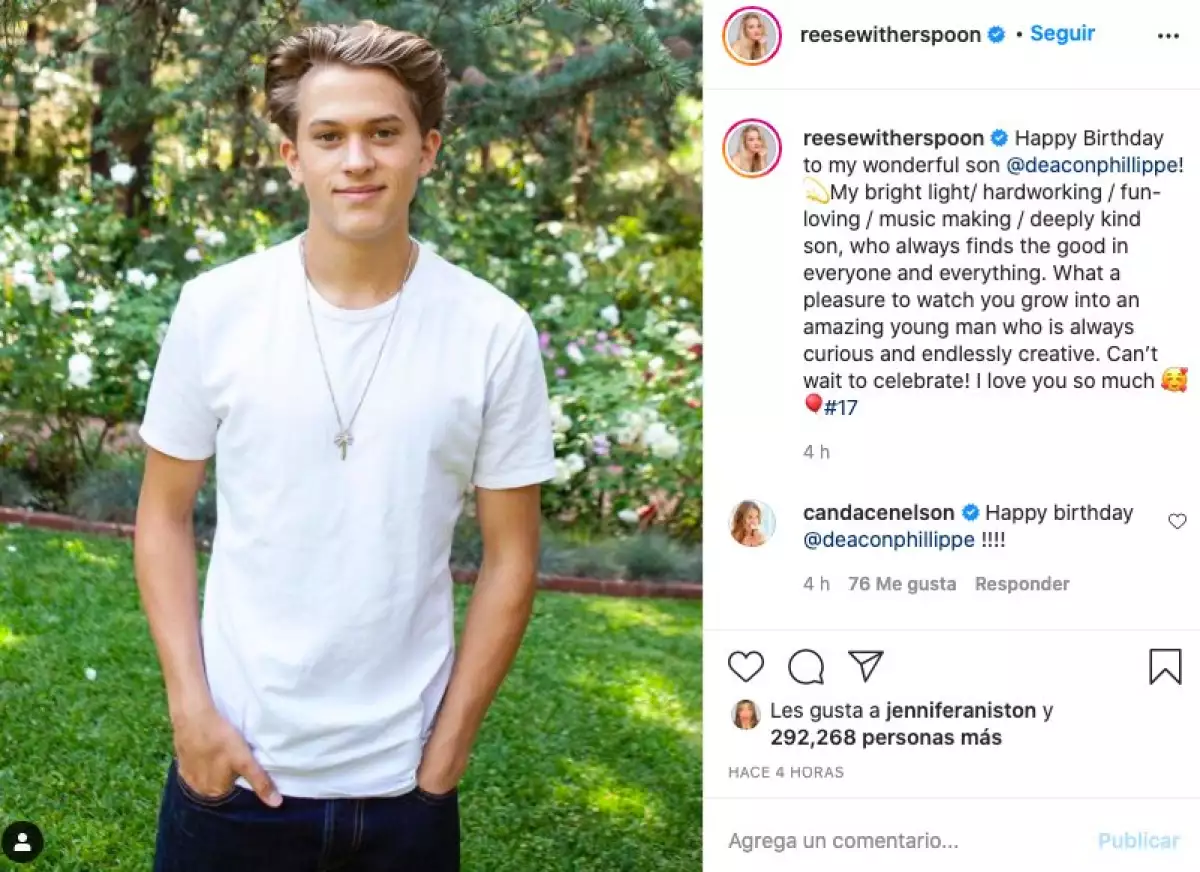Screen dimensions: 1200x872
Task: Open comments via speech bubble icon
Action: pos(806,666)
